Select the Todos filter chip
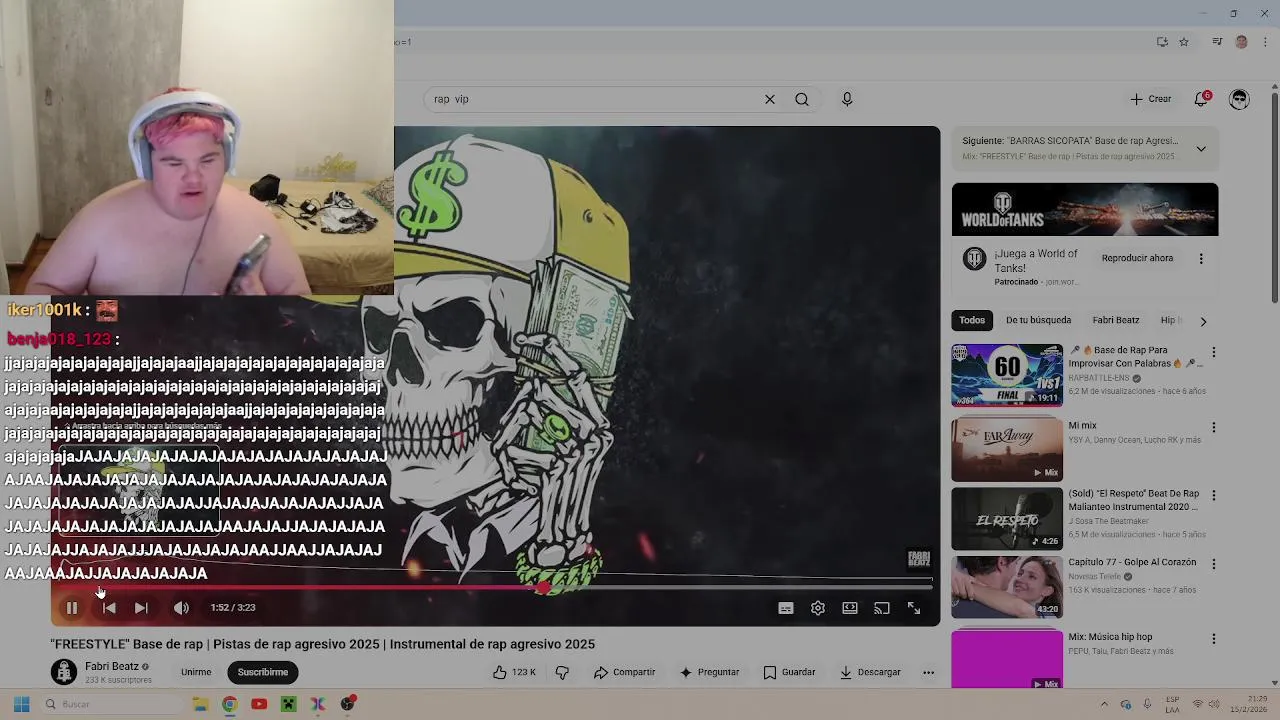The image size is (1280, 720). [972, 320]
